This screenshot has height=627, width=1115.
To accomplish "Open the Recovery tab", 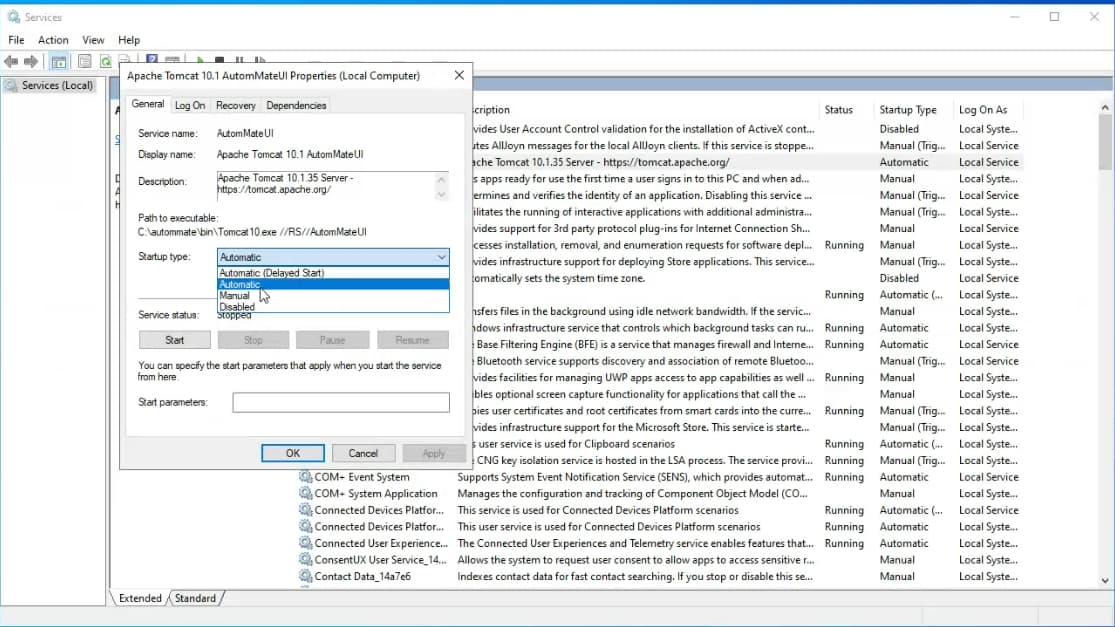I will pyautogui.click(x=235, y=105).
